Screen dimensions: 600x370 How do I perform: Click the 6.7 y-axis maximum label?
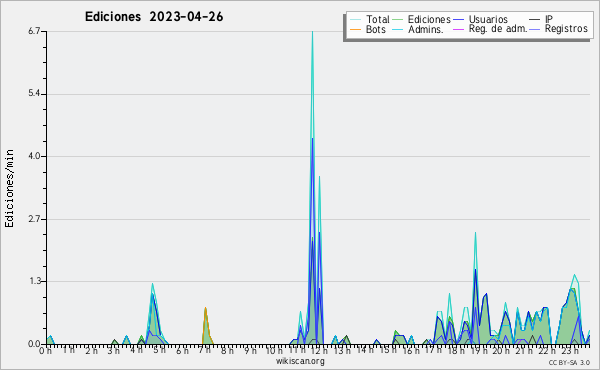tap(34, 31)
